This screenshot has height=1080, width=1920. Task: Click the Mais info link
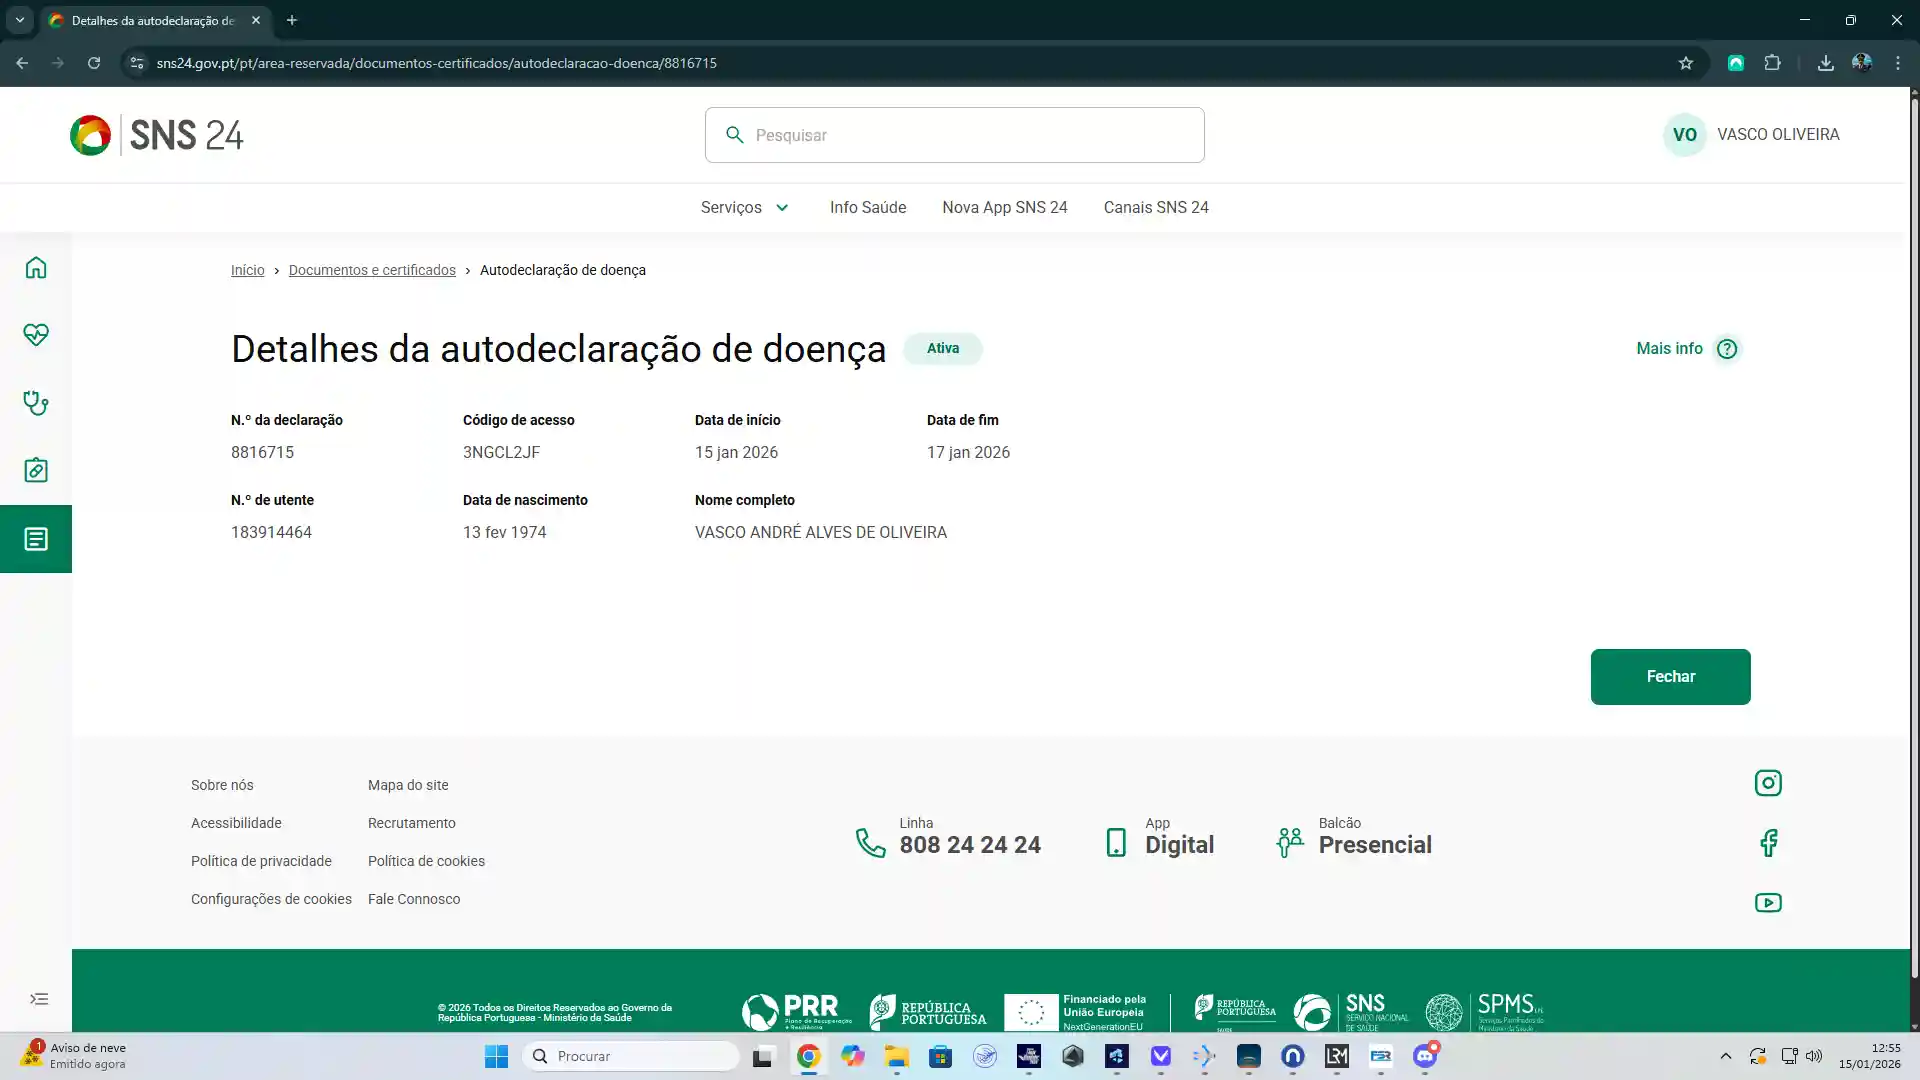tap(1669, 349)
